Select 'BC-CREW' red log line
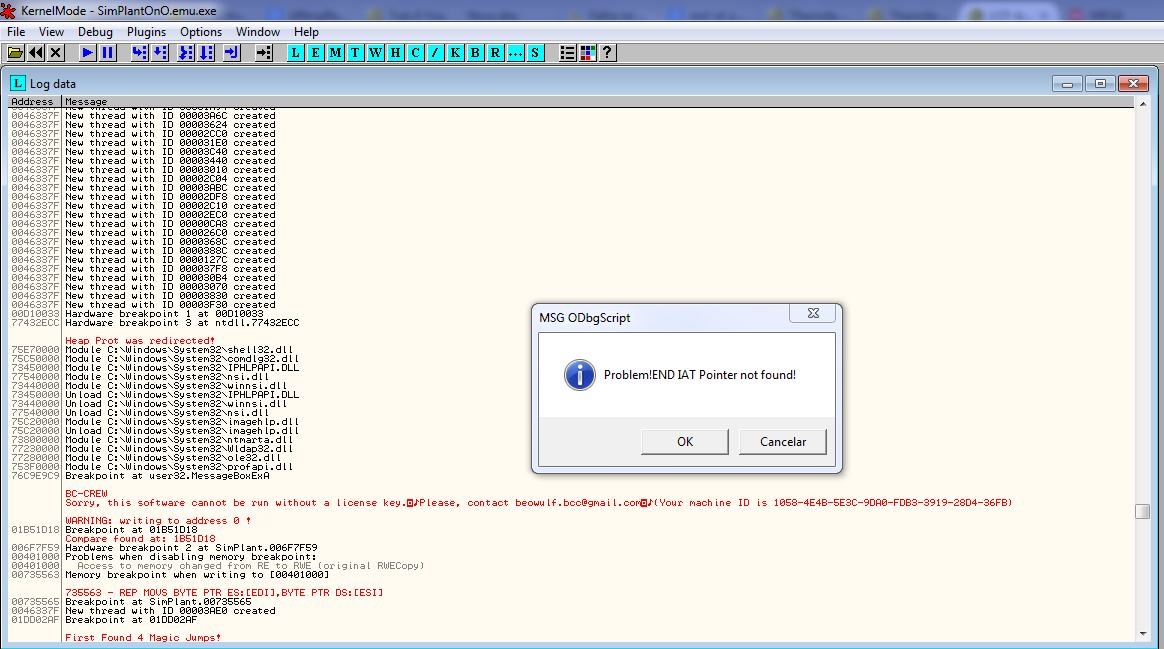This screenshot has width=1164, height=649. [x=86, y=494]
